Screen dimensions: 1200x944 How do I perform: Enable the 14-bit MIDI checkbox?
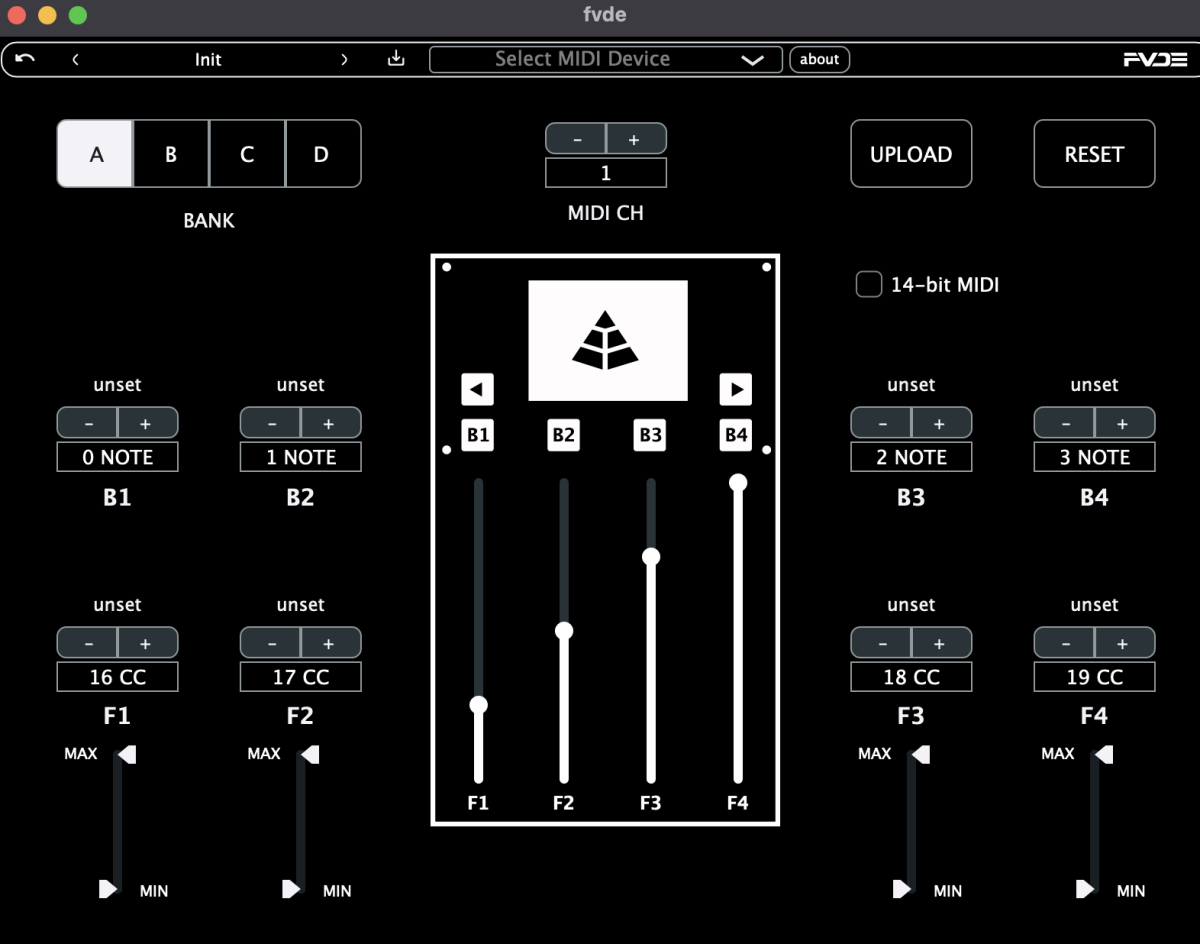tap(868, 285)
